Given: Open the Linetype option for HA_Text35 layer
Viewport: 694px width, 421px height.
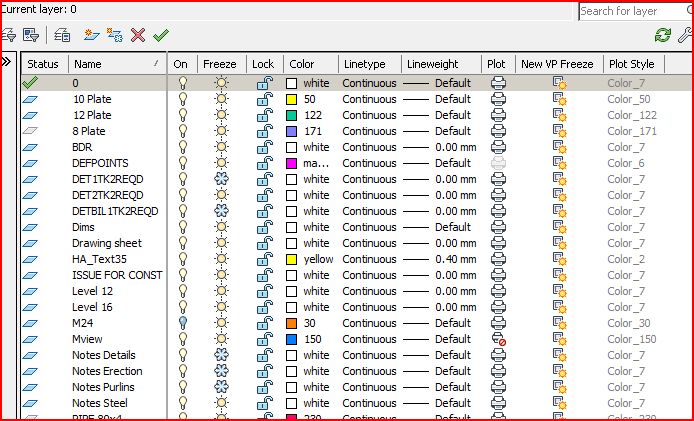Looking at the screenshot, I should tap(369, 259).
